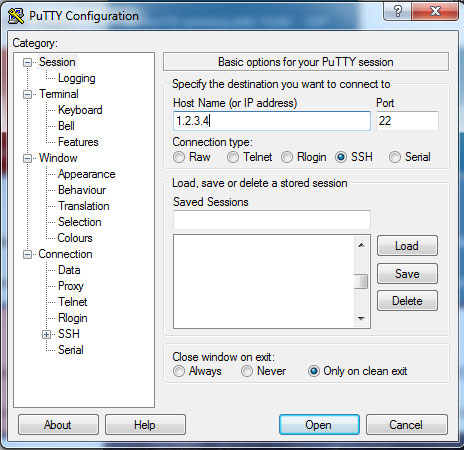Screen dimensions: 464x450
Task: Open the Terminal category
Action: (x=59, y=94)
